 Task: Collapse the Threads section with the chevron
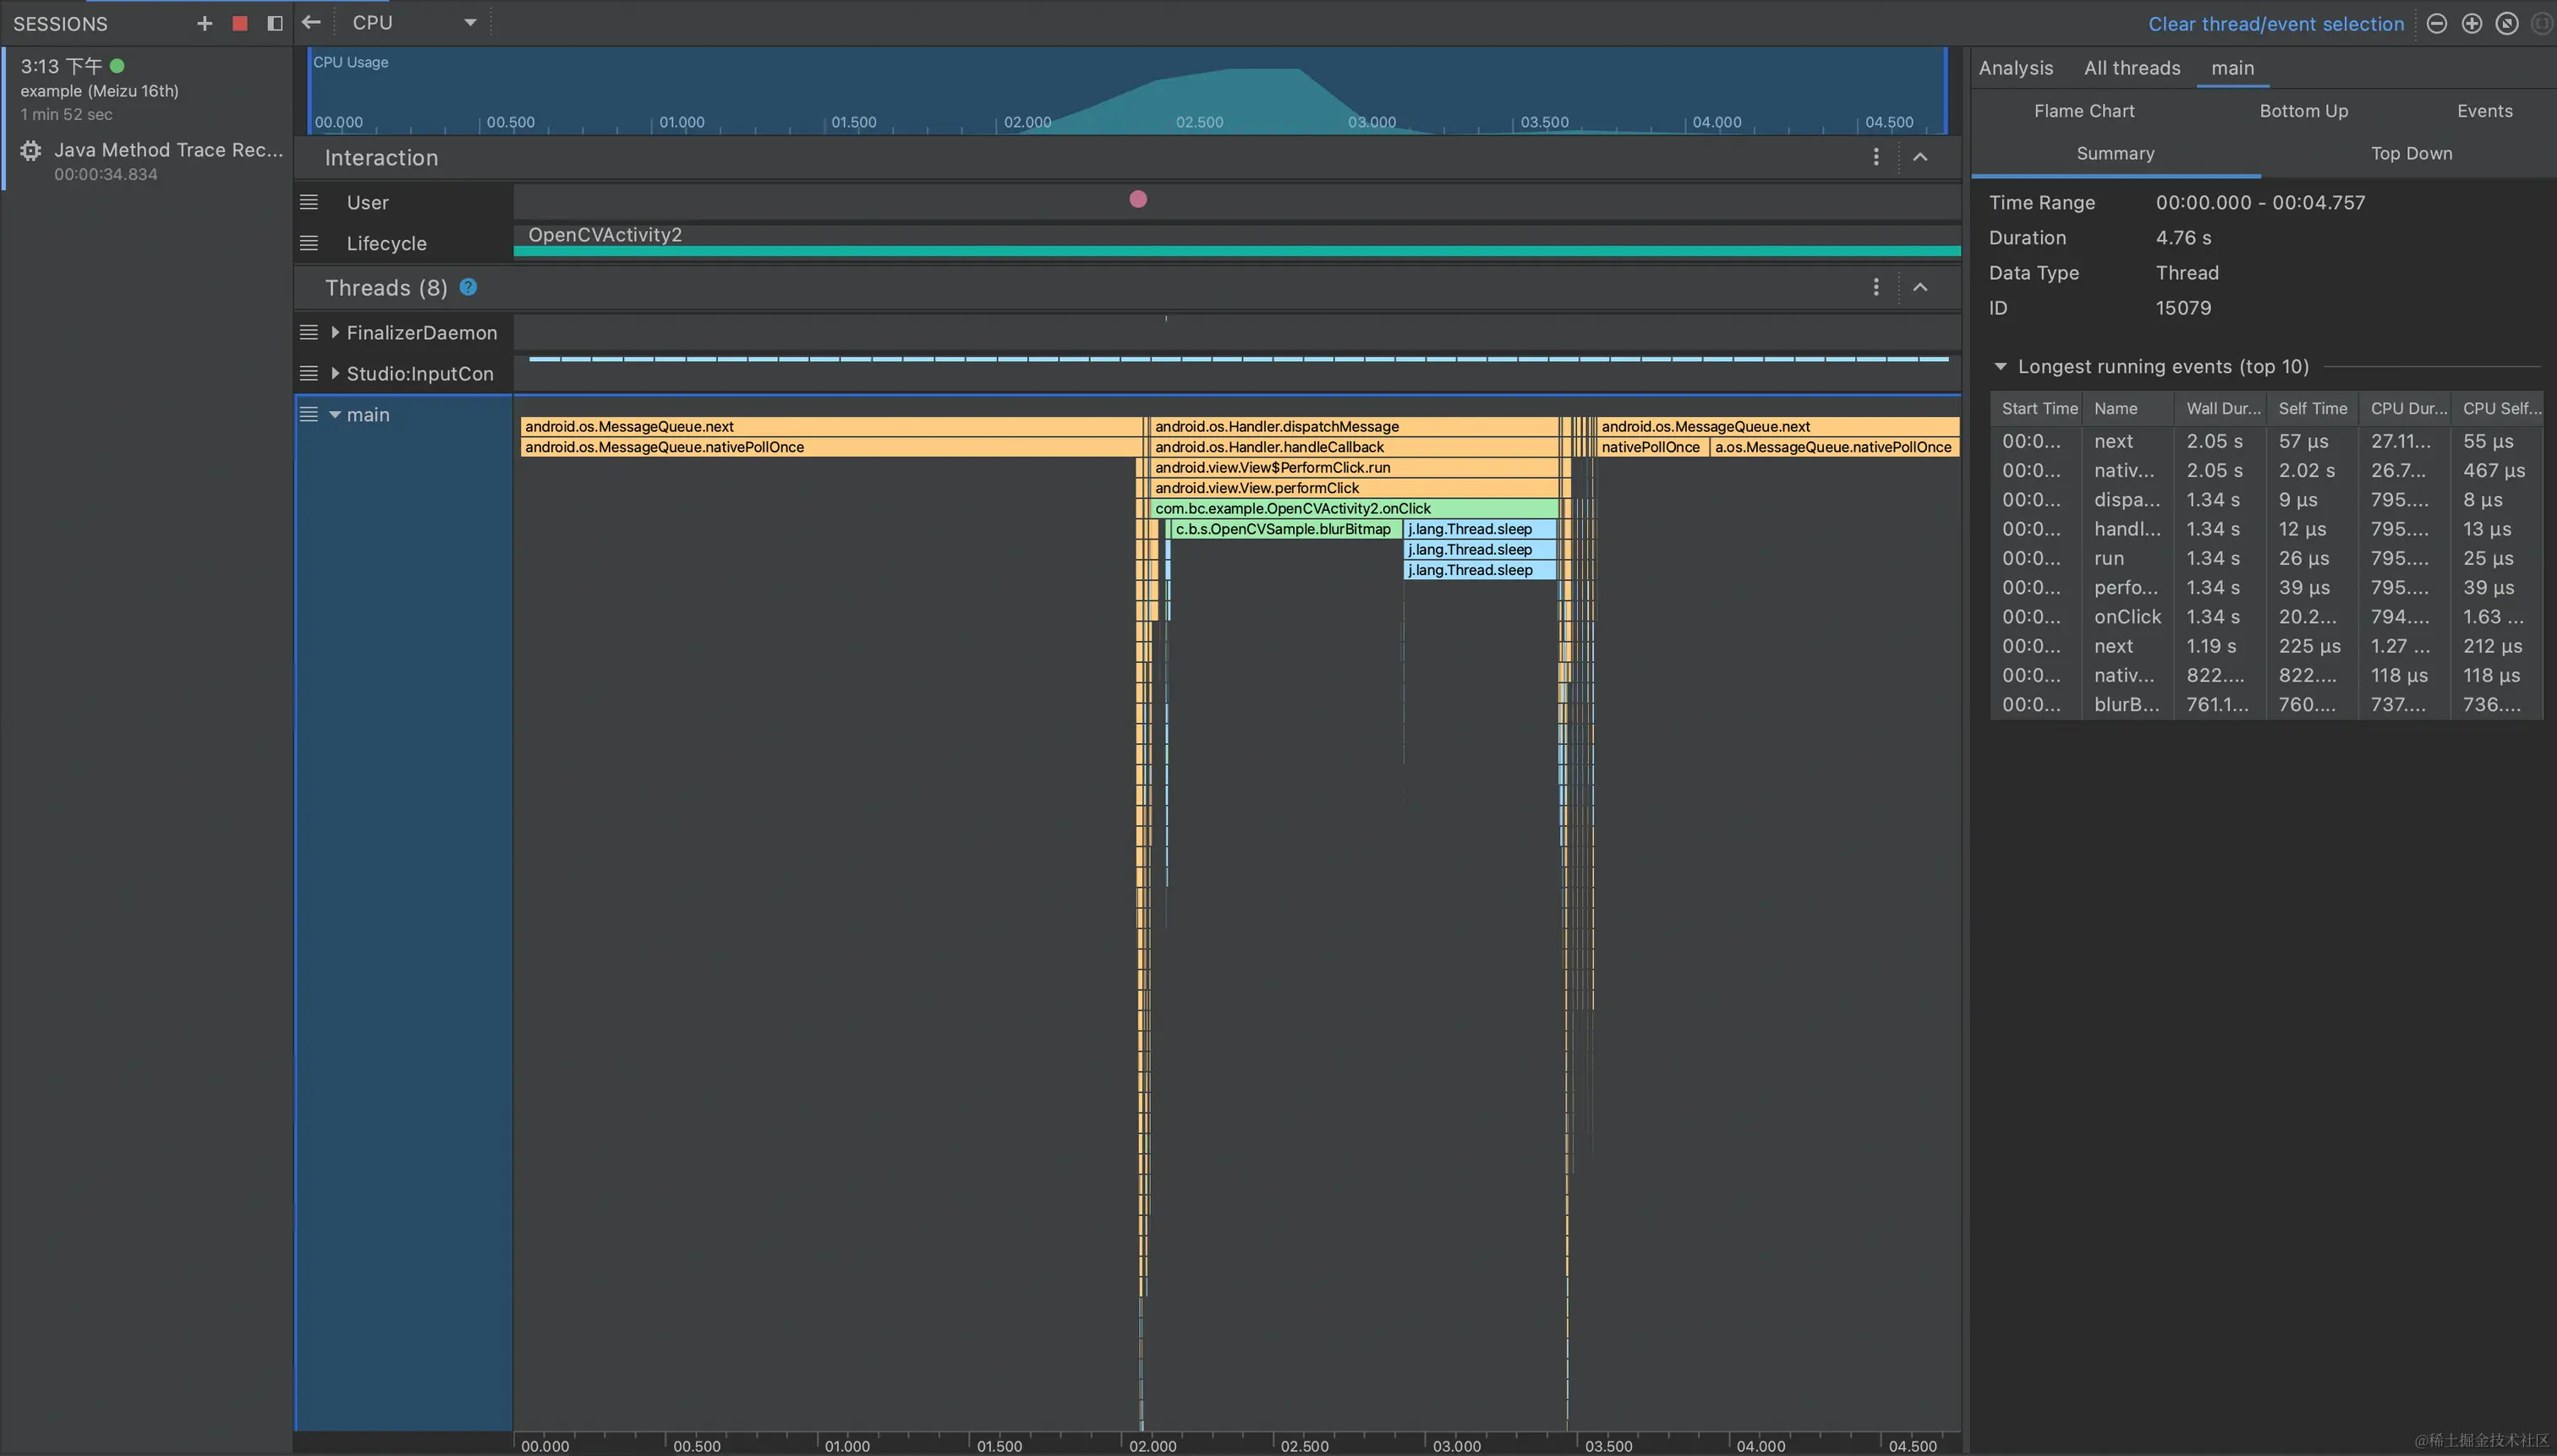1920,287
